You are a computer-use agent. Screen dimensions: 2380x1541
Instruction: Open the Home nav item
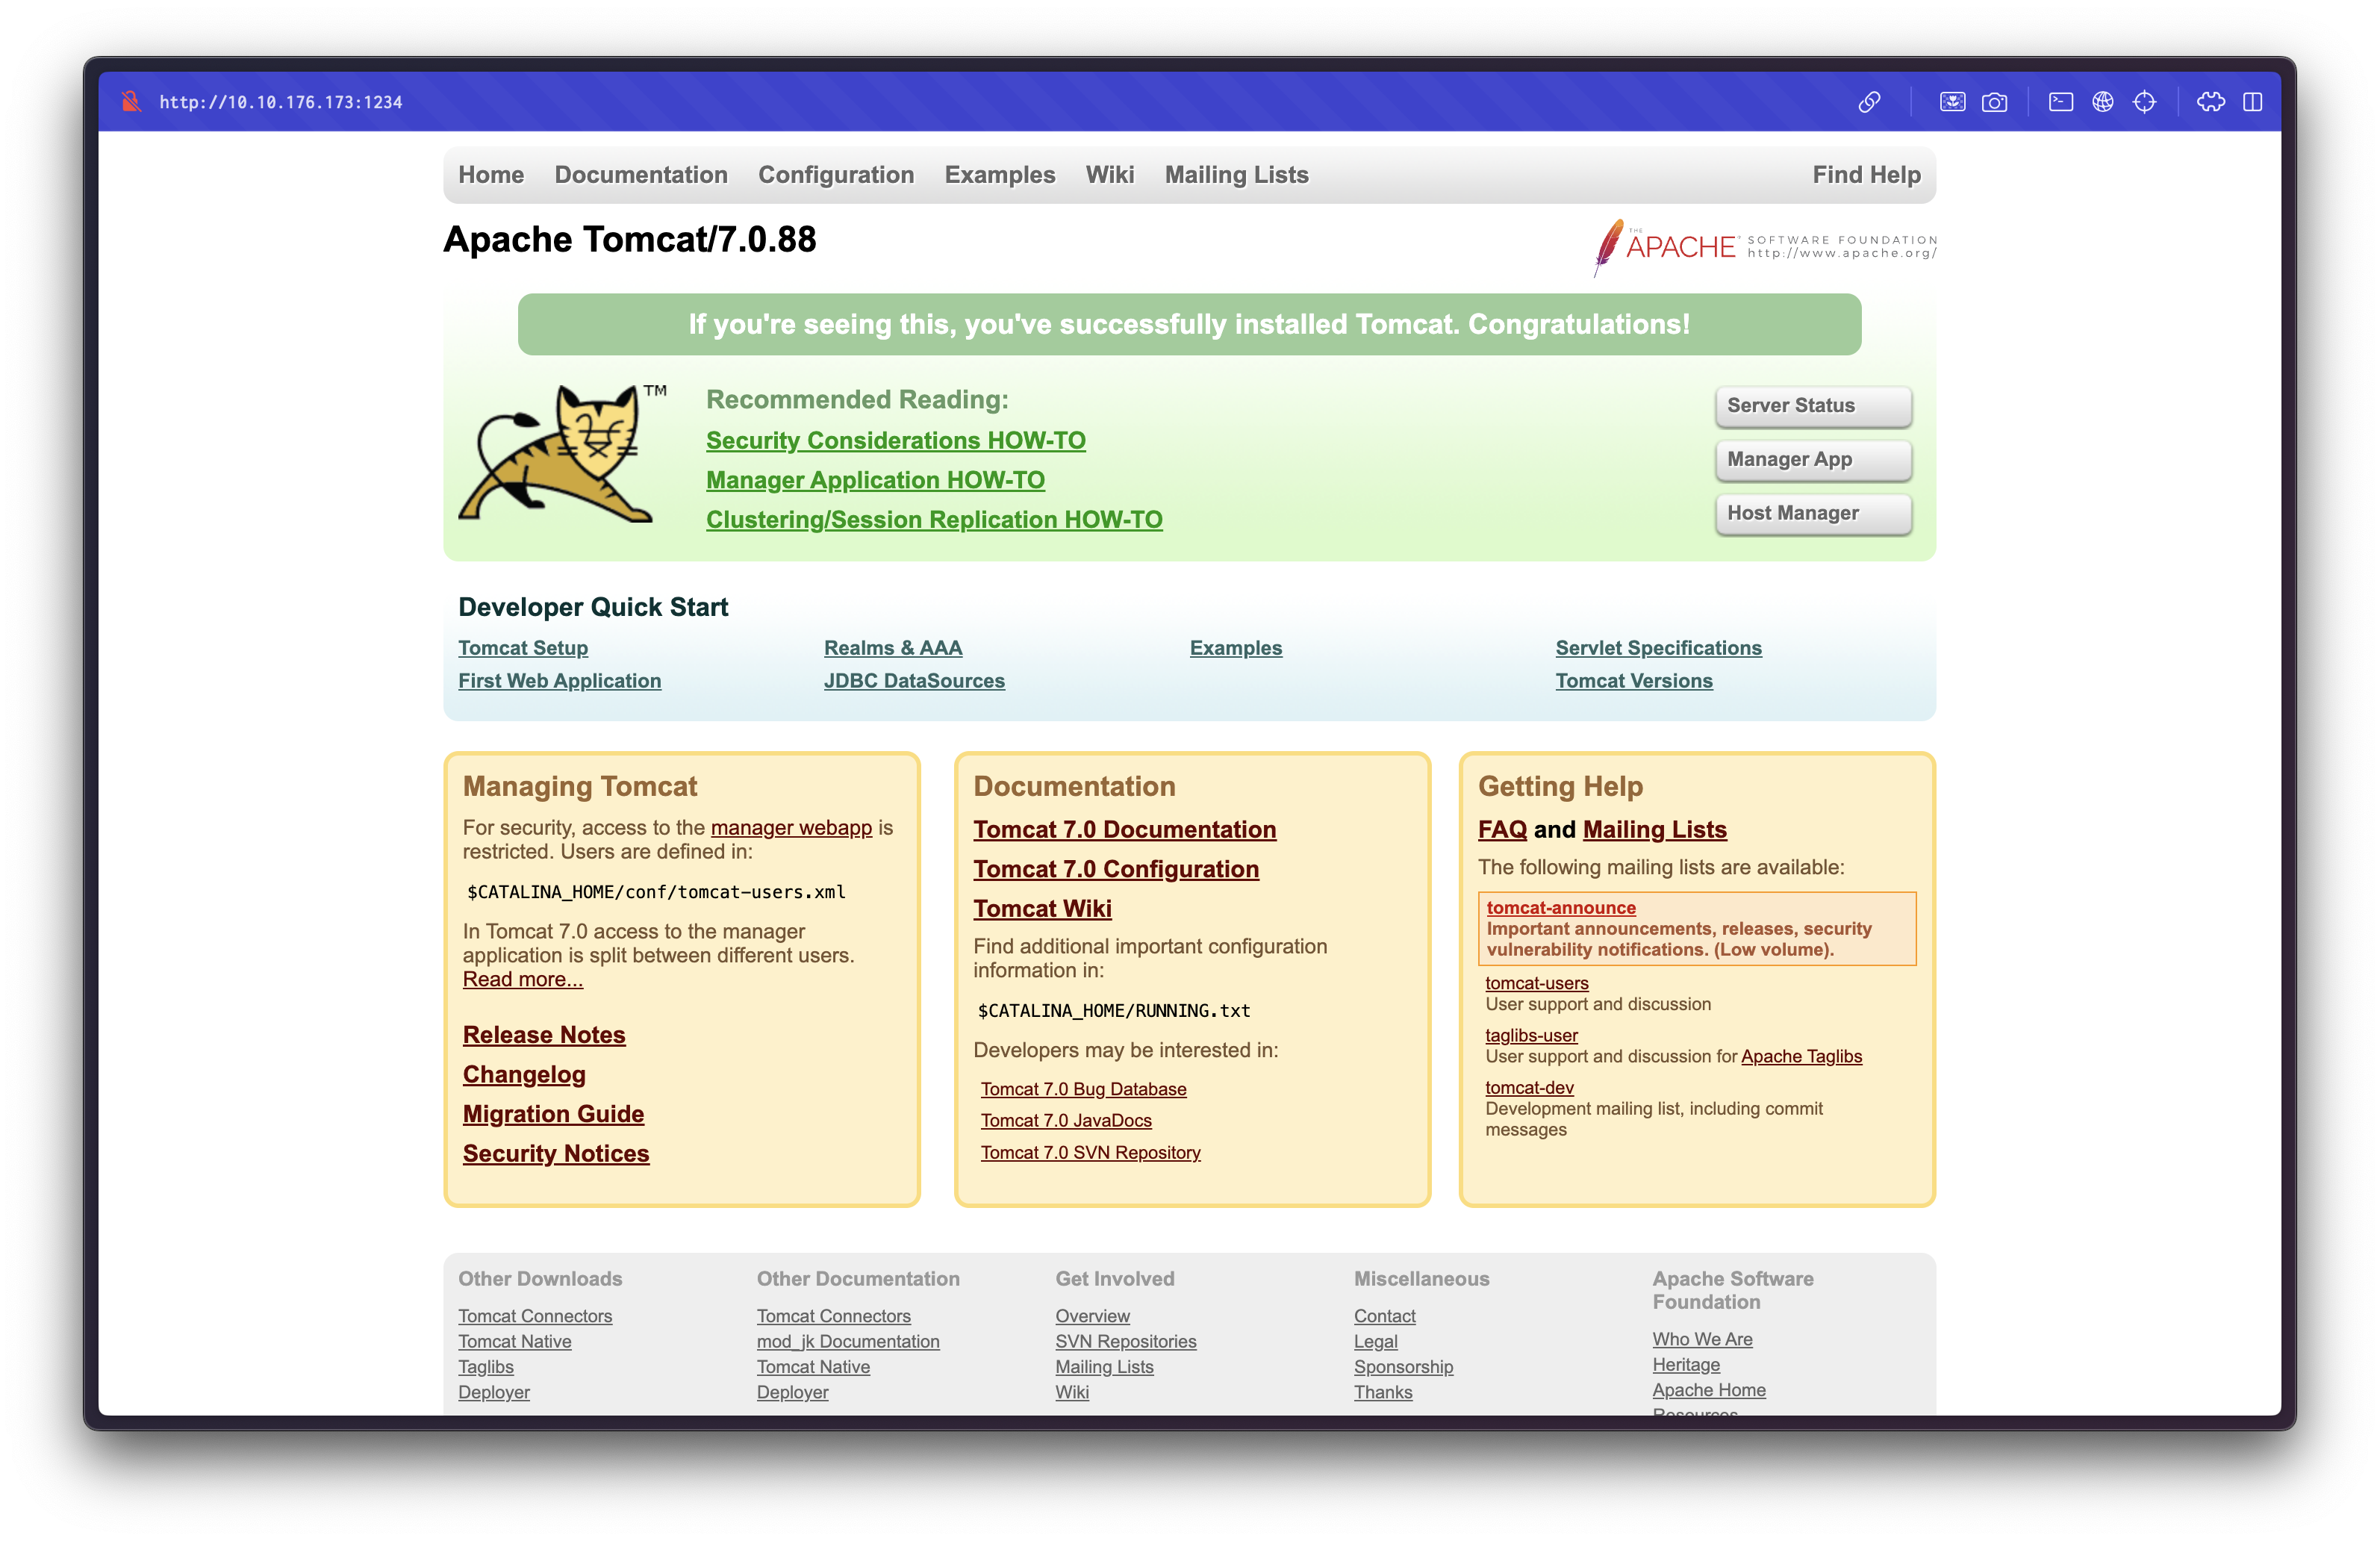(491, 175)
